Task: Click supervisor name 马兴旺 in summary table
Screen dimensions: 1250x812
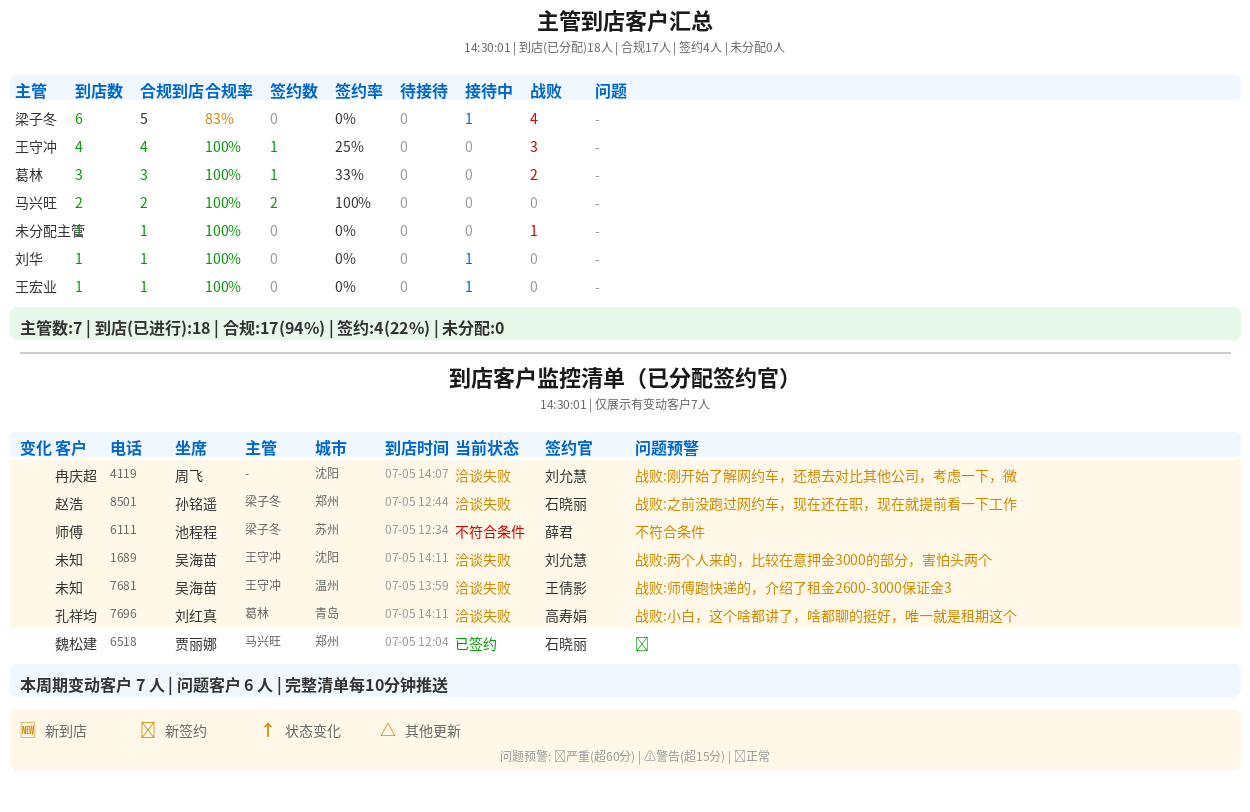Action: (36, 203)
